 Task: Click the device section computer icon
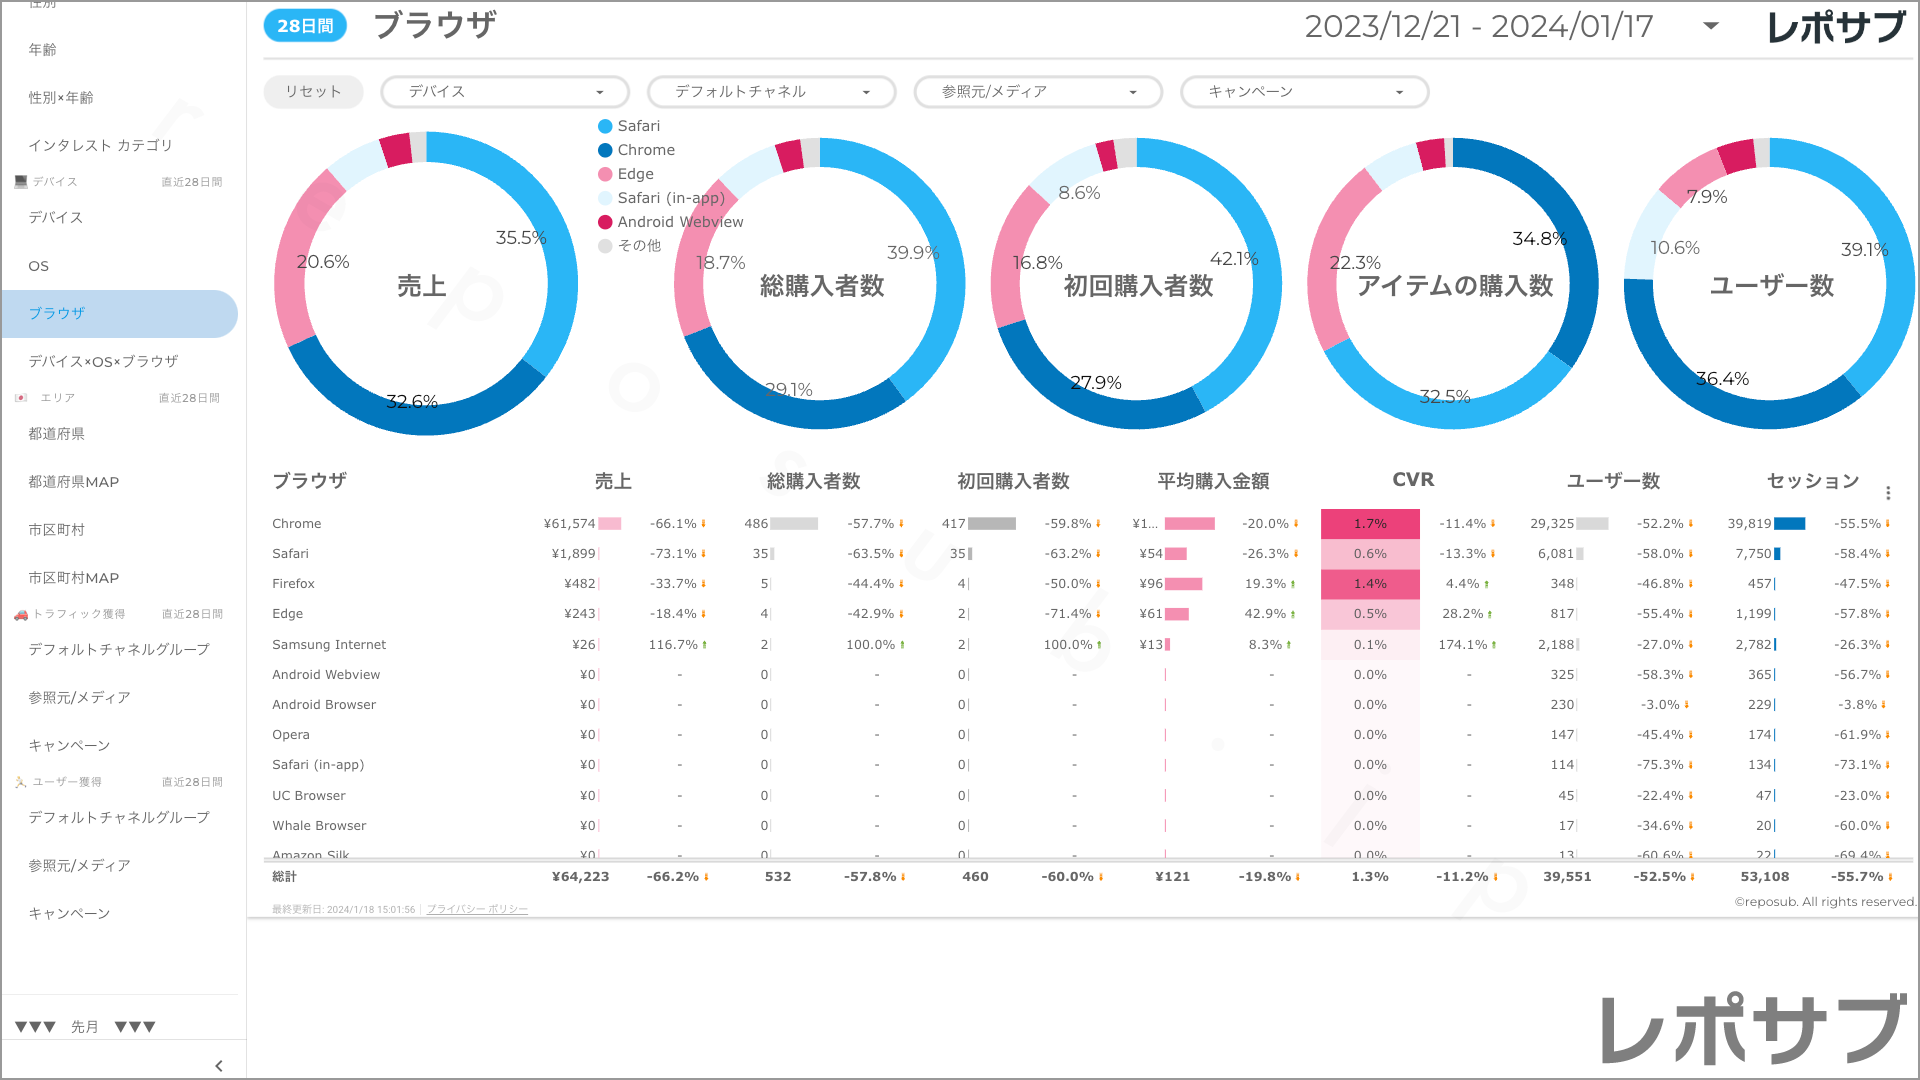tap(21, 182)
